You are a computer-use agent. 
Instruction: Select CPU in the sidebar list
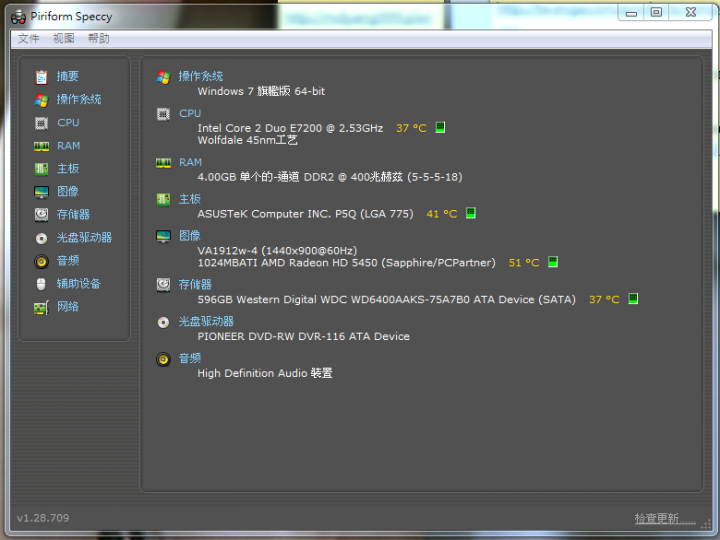pos(68,123)
